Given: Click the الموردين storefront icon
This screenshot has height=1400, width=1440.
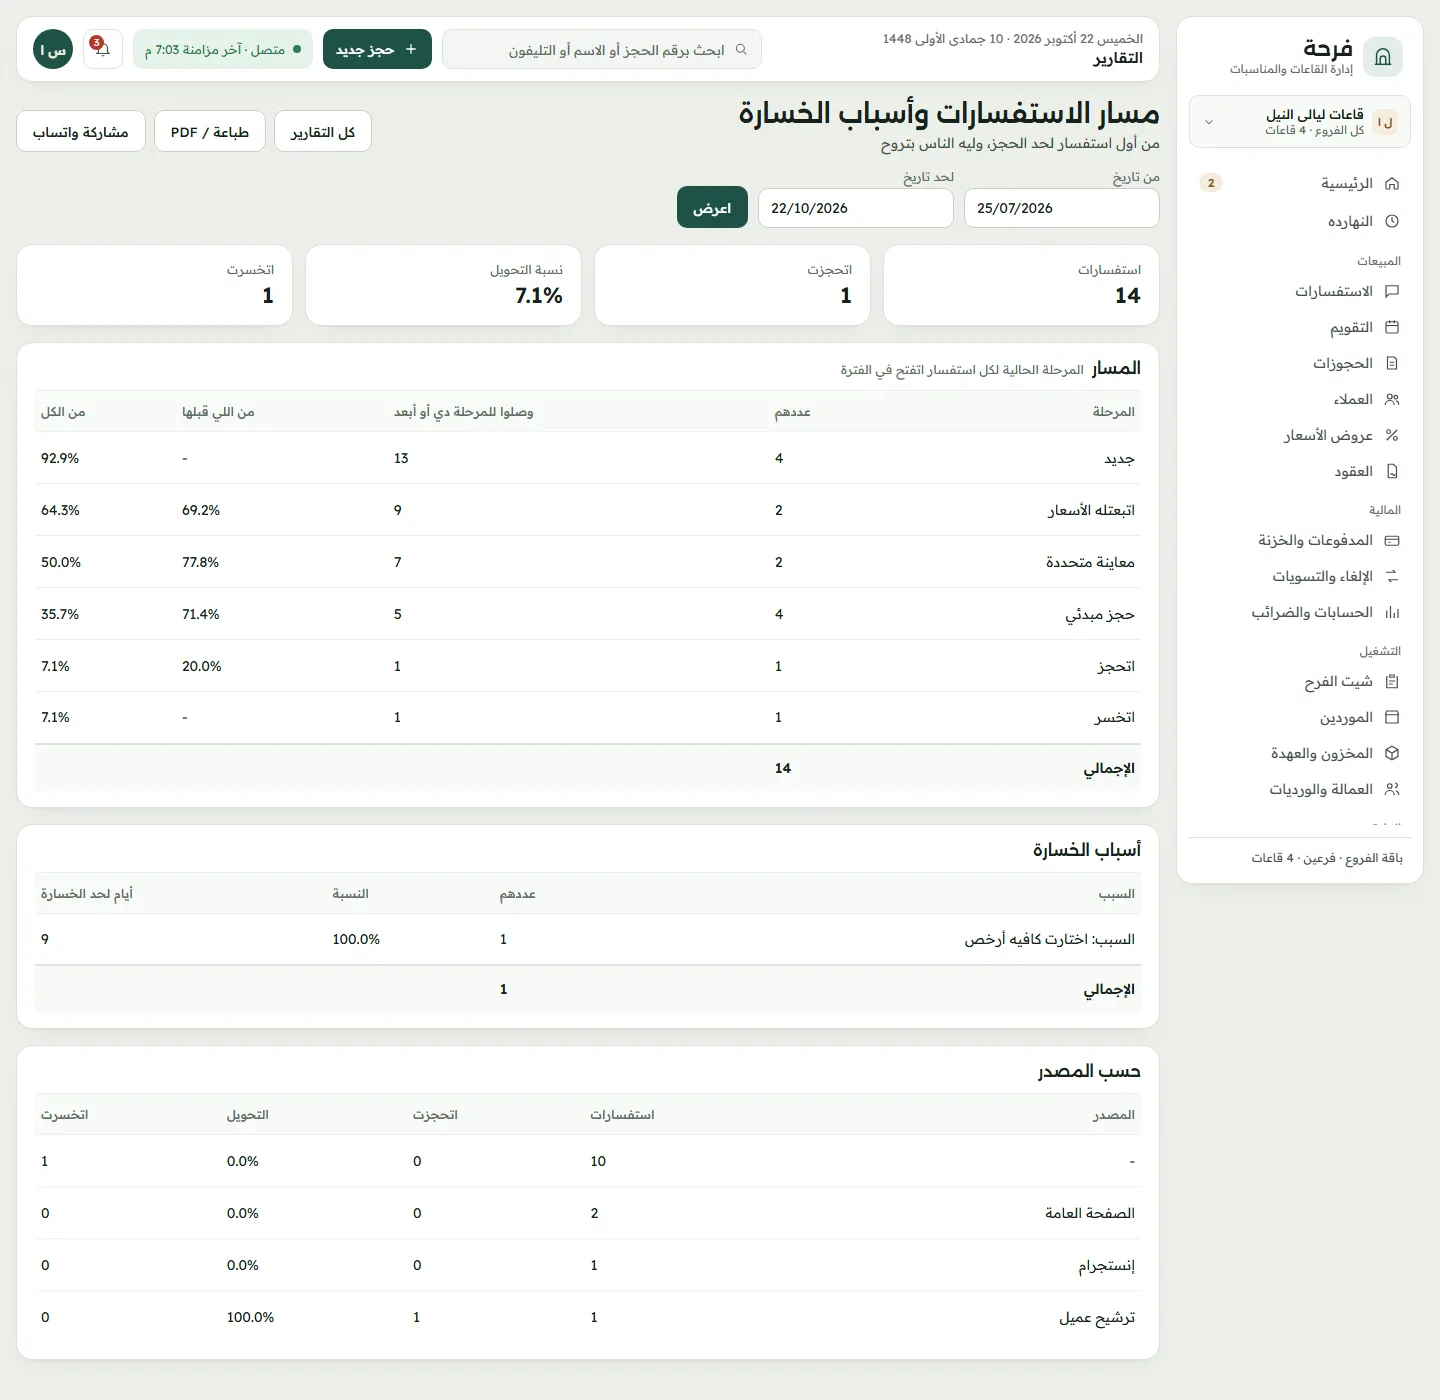Looking at the screenshot, I should (x=1392, y=717).
